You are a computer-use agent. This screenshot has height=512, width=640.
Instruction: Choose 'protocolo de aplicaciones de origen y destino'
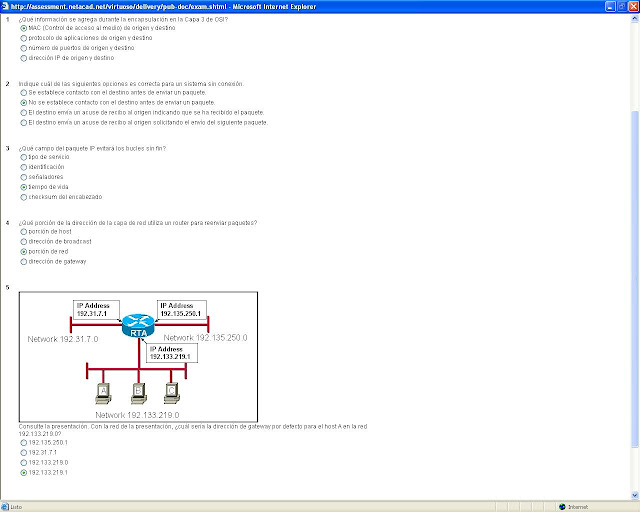[24, 38]
